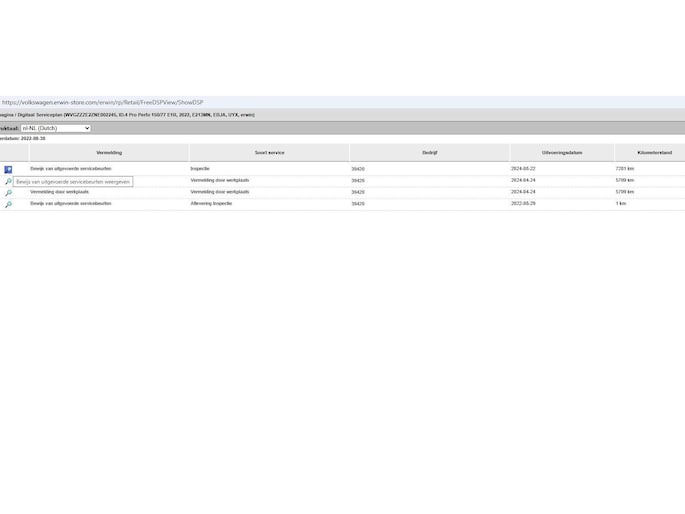The height and width of the screenshot is (514, 685).
Task: Select the Inspectie service type cell in first row
Action: pyautogui.click(x=200, y=169)
